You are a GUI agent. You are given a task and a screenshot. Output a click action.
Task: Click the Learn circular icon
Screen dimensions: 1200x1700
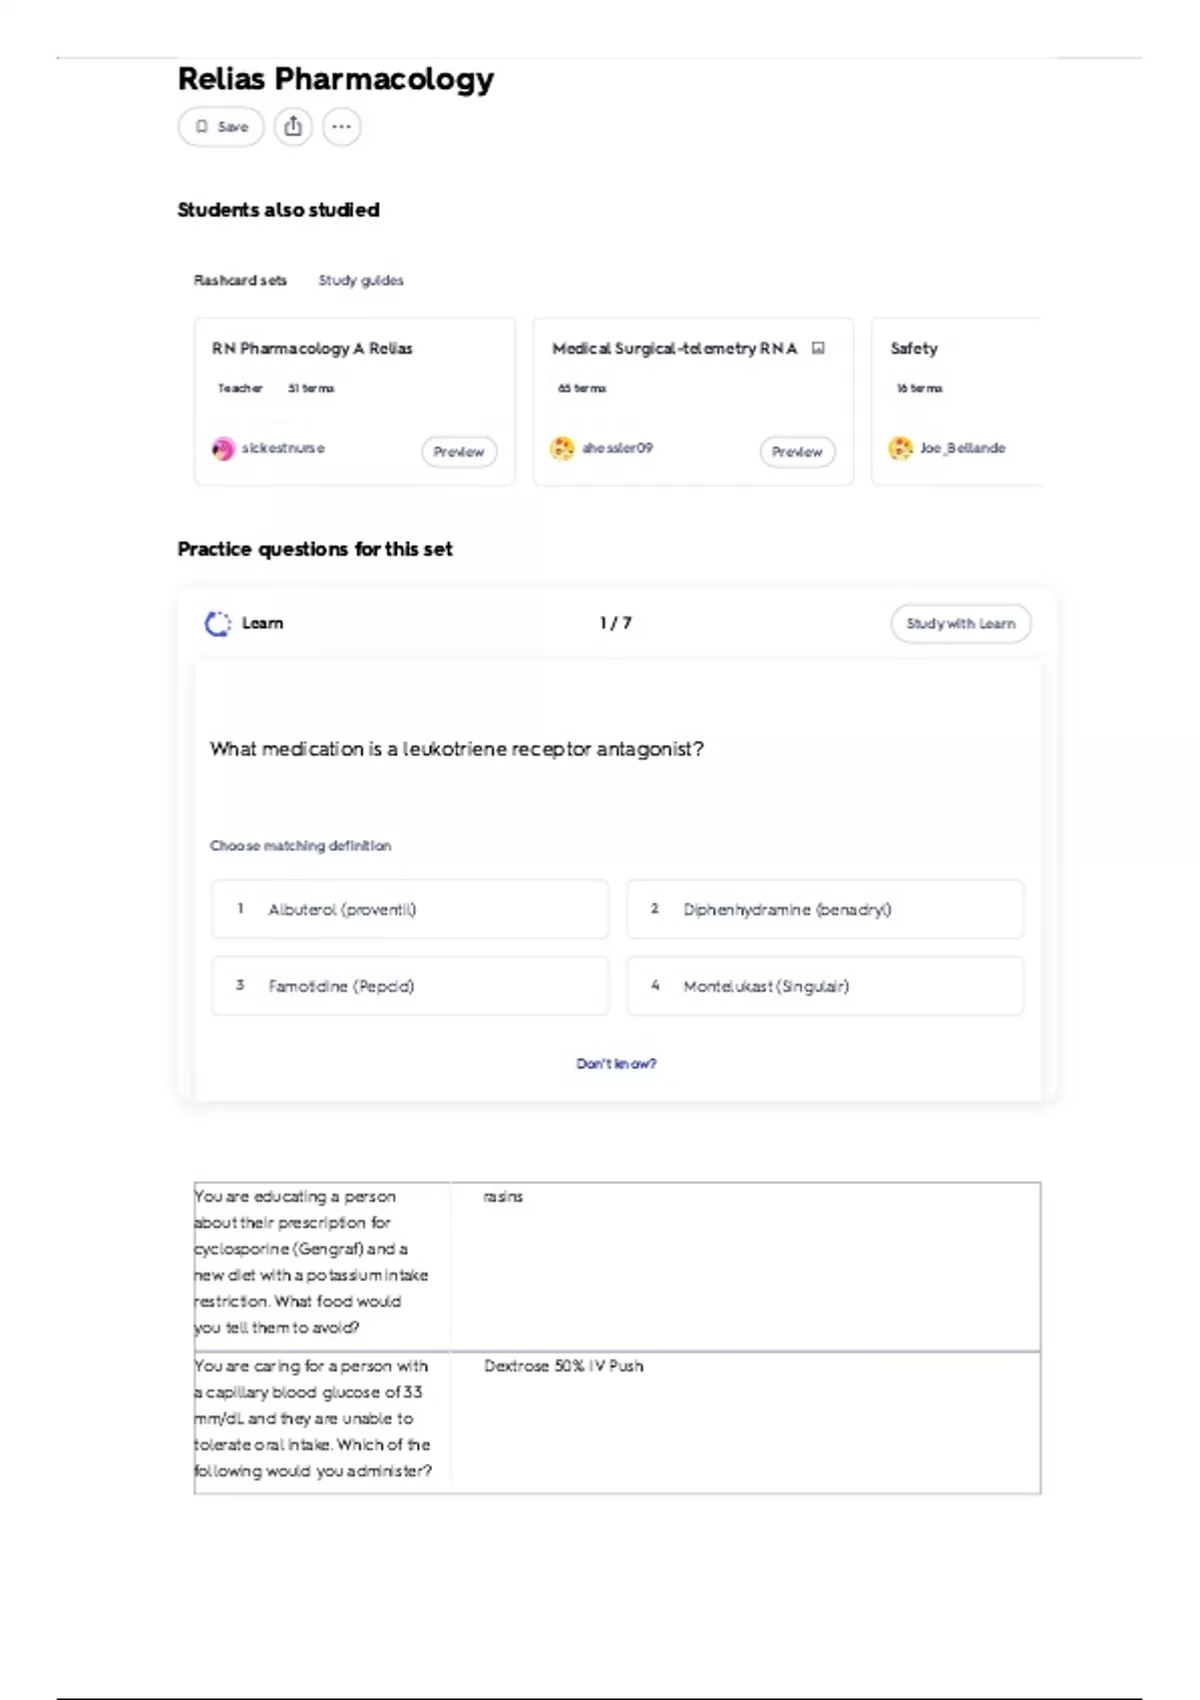[217, 624]
